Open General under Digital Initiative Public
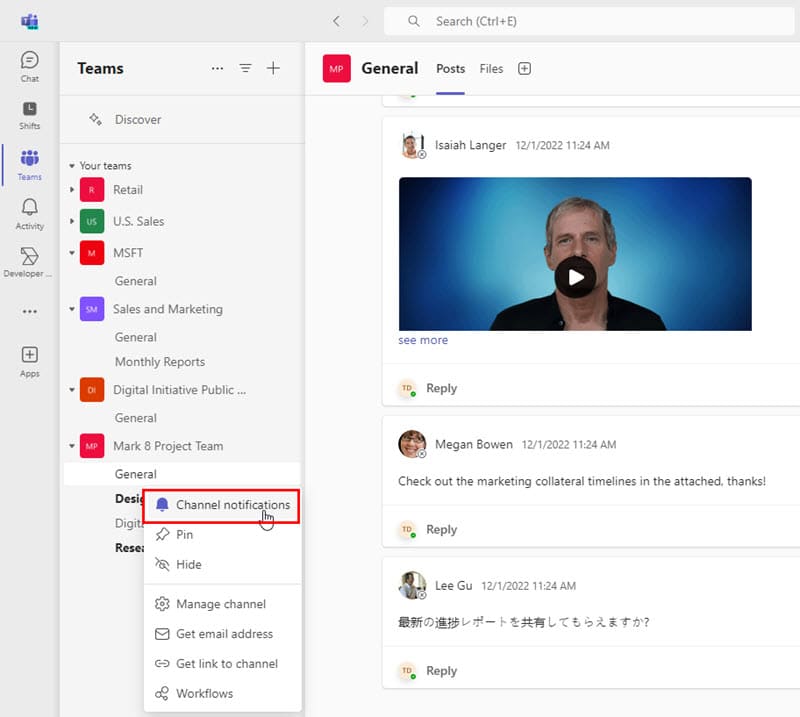800x717 pixels. (136, 418)
